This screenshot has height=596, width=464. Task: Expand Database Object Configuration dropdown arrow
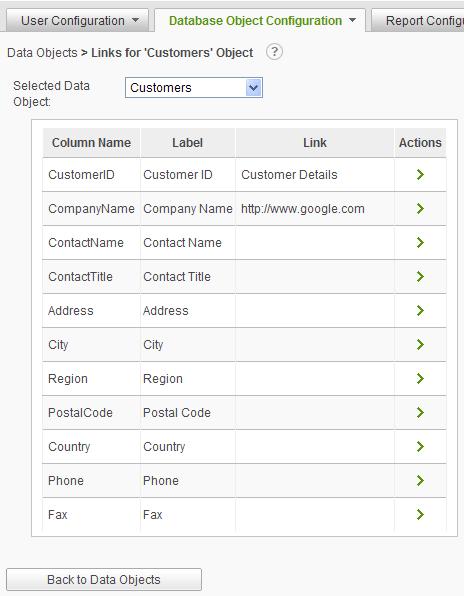click(x=353, y=20)
